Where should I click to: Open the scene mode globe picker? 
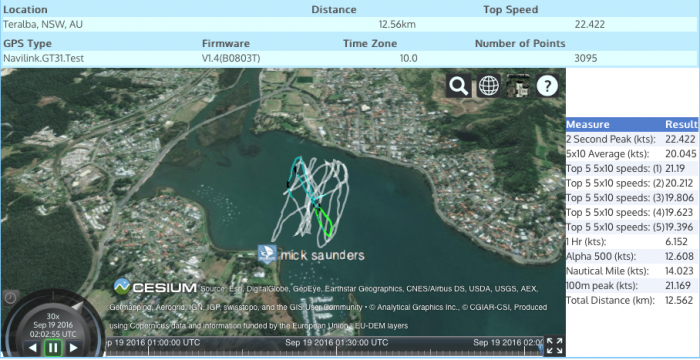[488, 86]
